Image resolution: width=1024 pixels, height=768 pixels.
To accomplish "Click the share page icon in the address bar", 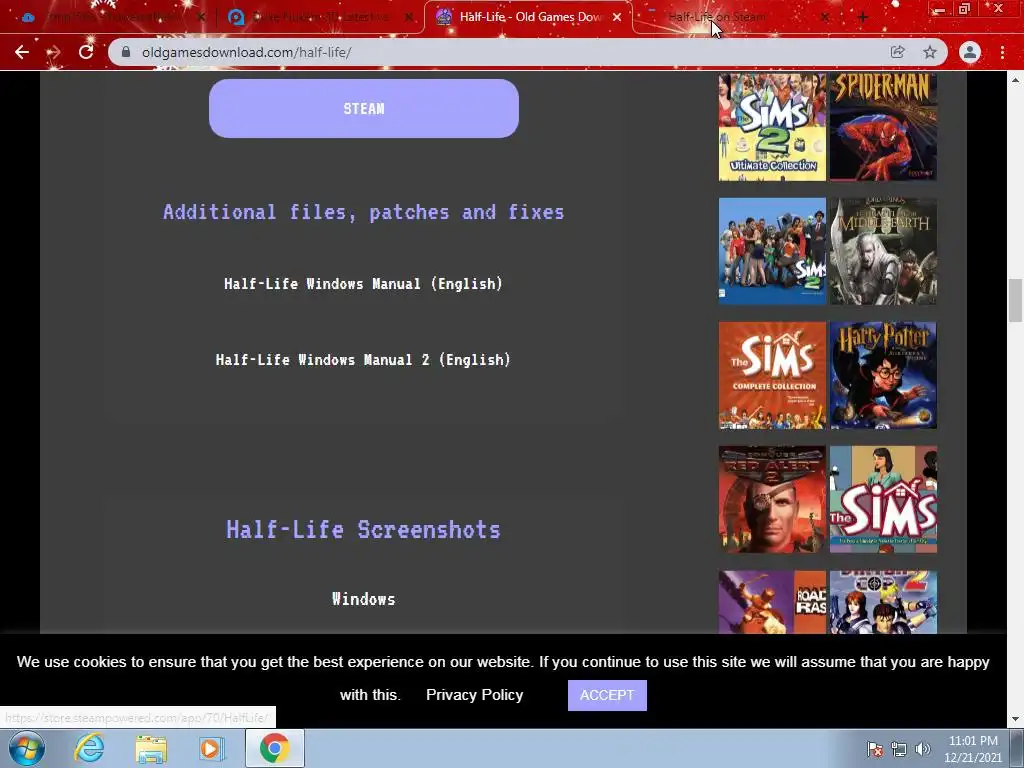I will click(x=898, y=52).
